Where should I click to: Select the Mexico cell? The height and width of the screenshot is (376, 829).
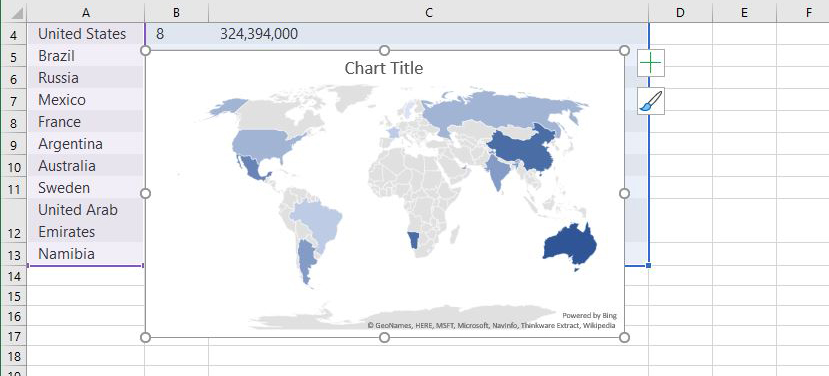(86, 100)
